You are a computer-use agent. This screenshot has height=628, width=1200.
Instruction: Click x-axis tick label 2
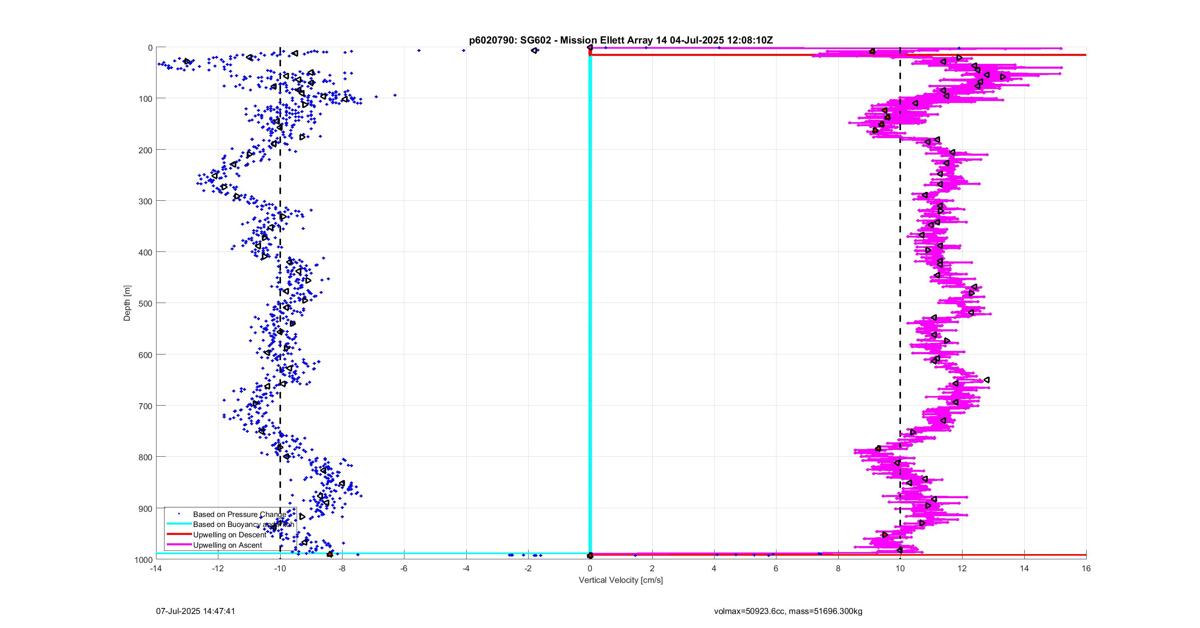(x=652, y=568)
